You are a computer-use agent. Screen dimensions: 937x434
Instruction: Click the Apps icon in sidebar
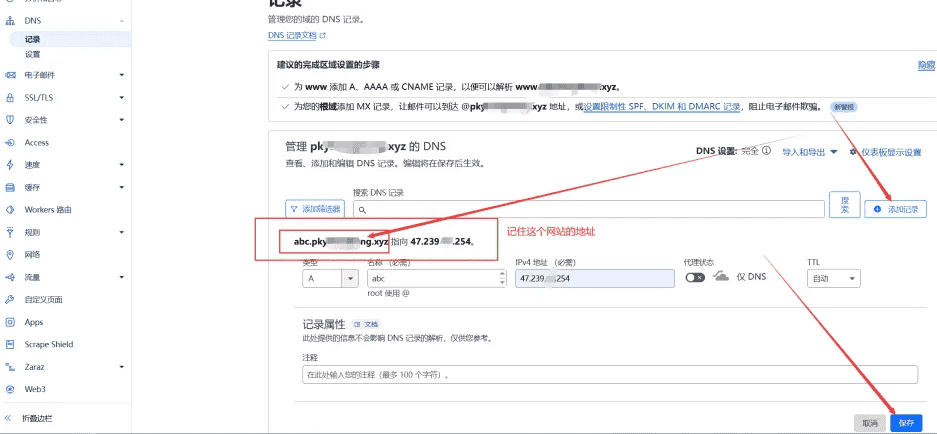[10, 322]
